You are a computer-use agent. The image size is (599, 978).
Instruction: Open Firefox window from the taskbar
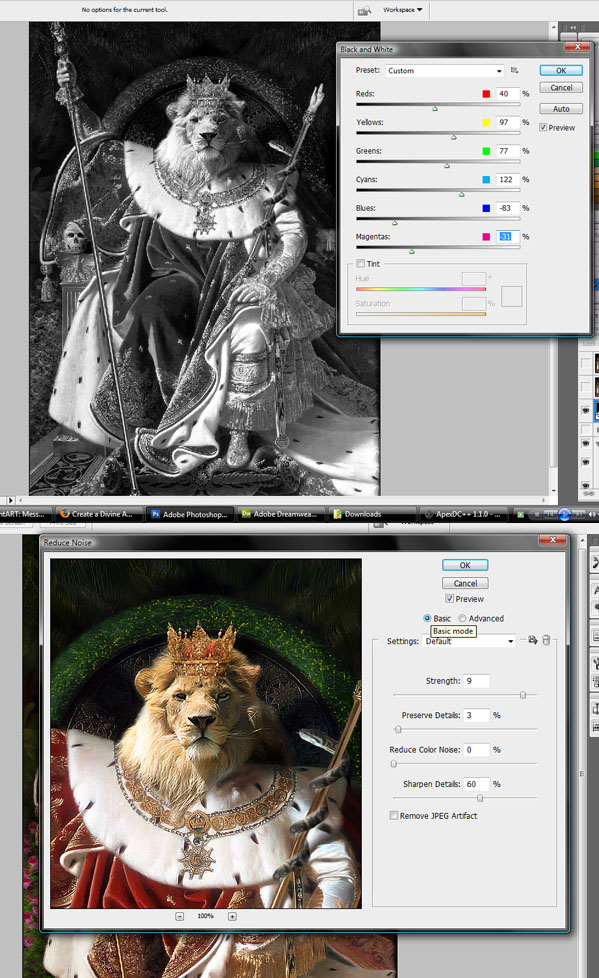click(x=97, y=514)
